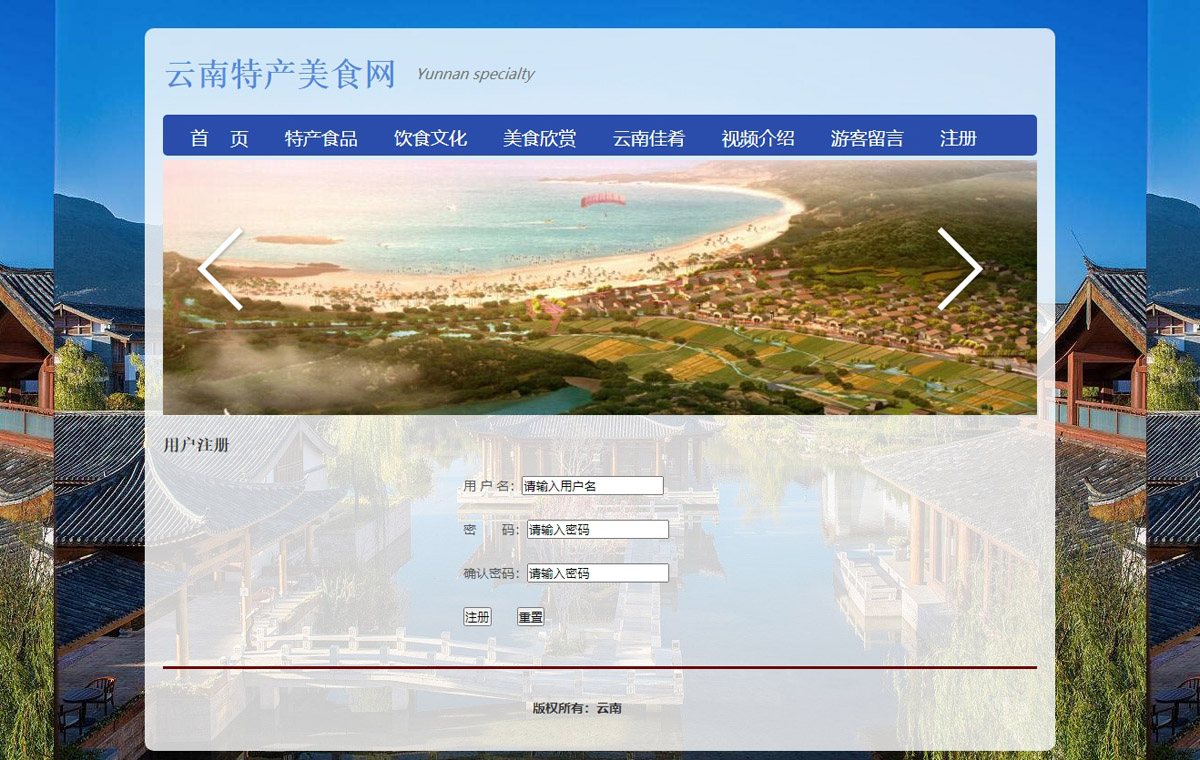Click into the 密码 password field
The image size is (1200, 760).
pos(598,529)
